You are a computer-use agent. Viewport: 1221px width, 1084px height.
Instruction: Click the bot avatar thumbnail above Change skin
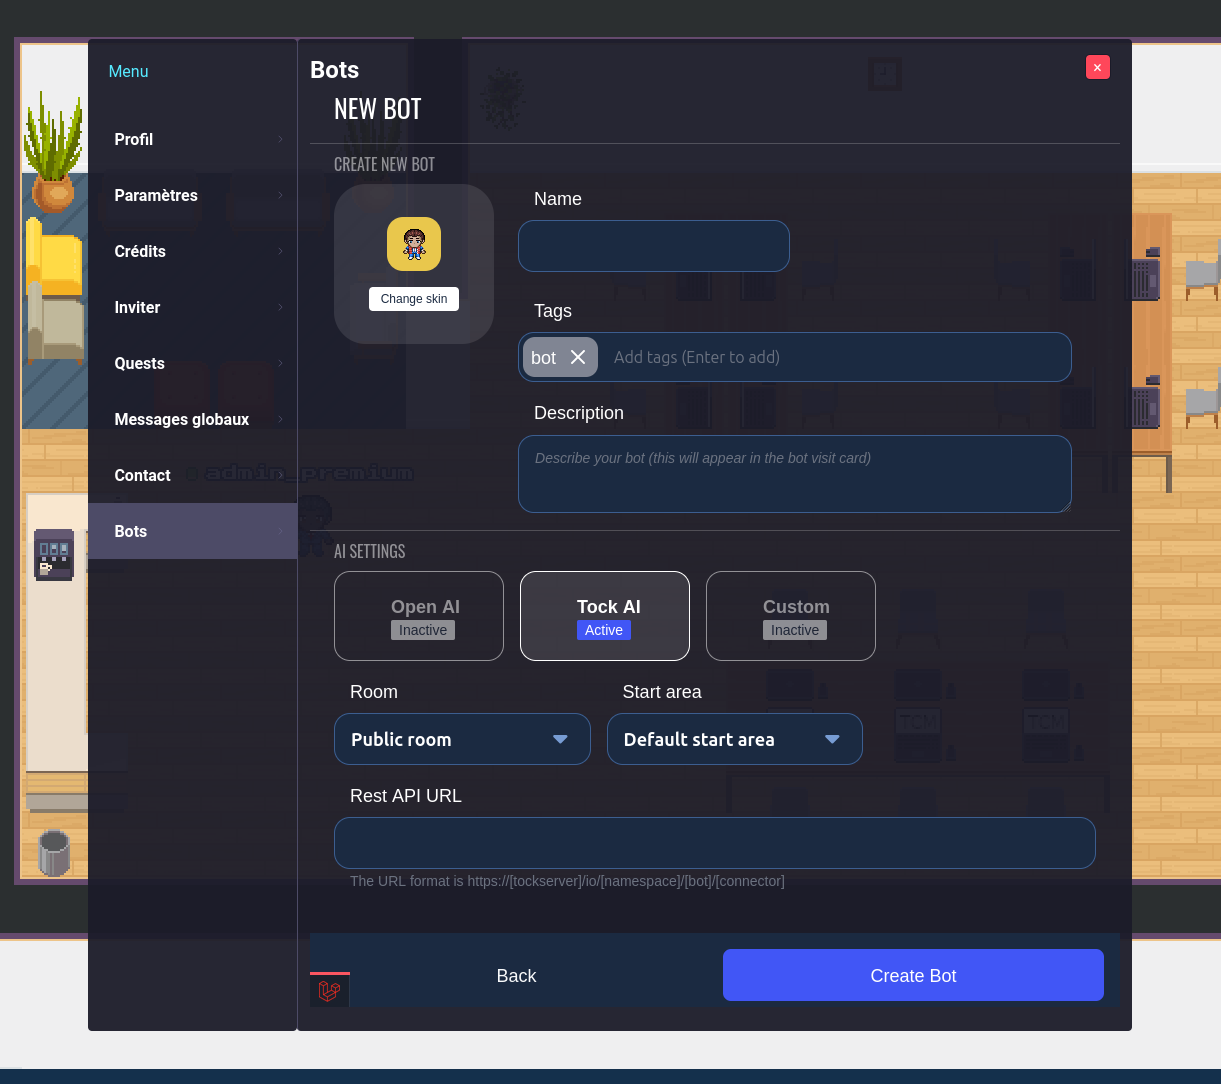tap(413, 243)
